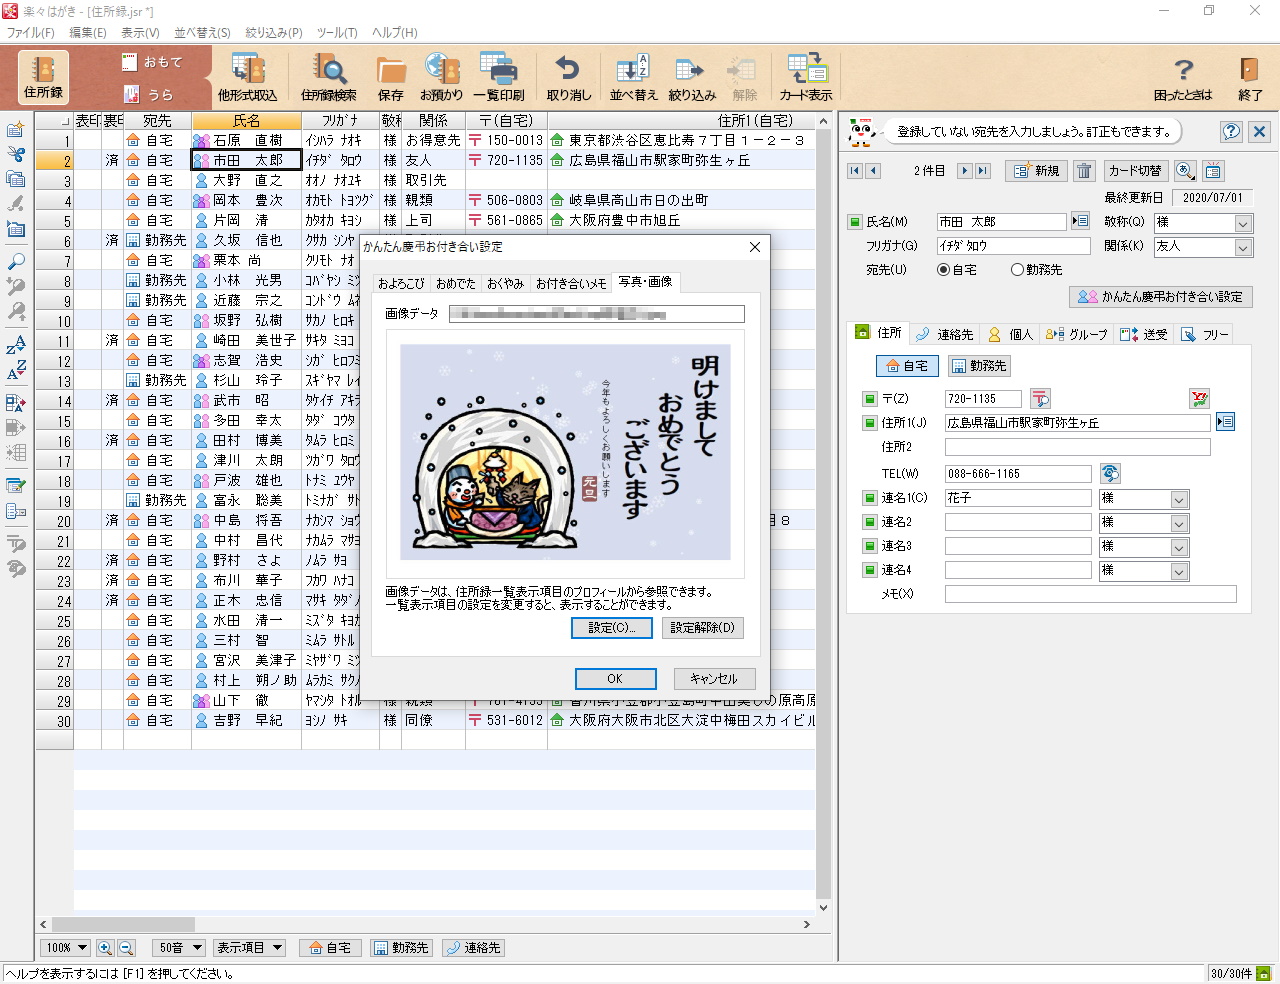Toggle green checkbox beside 連名1(C)
The width and height of the screenshot is (1280, 984).
point(869,498)
